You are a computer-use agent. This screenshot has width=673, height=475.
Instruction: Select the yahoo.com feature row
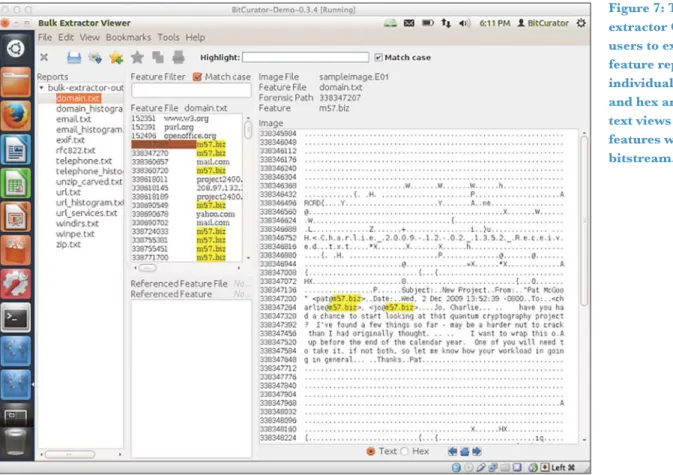coord(186,214)
